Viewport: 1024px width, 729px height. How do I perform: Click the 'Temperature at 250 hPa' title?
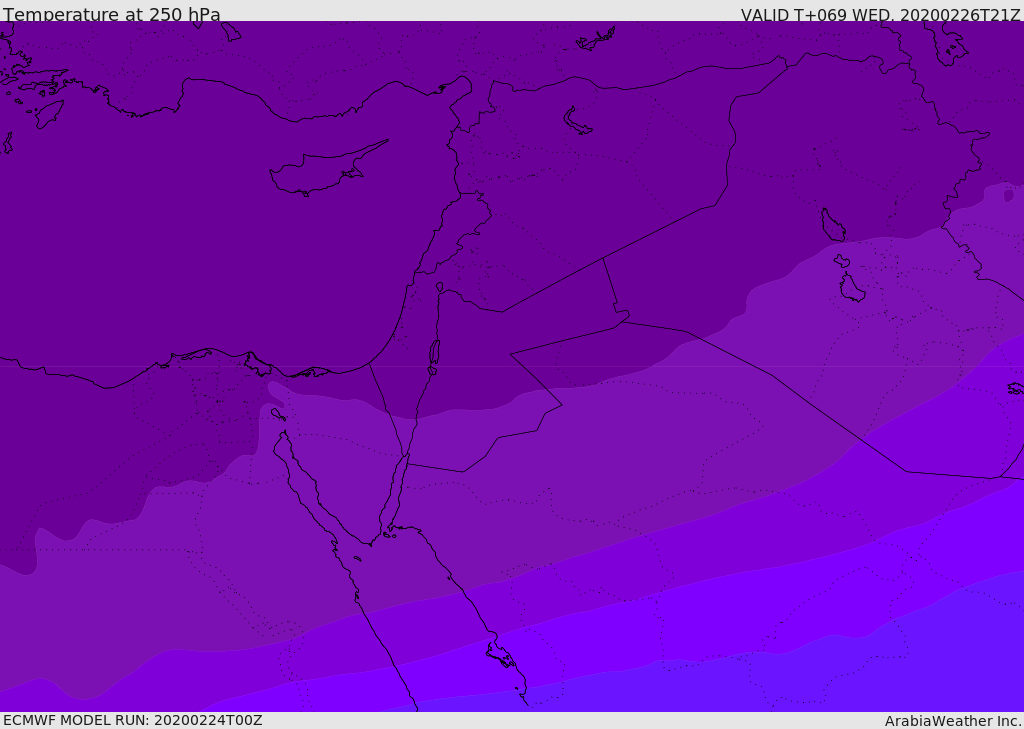(x=112, y=15)
